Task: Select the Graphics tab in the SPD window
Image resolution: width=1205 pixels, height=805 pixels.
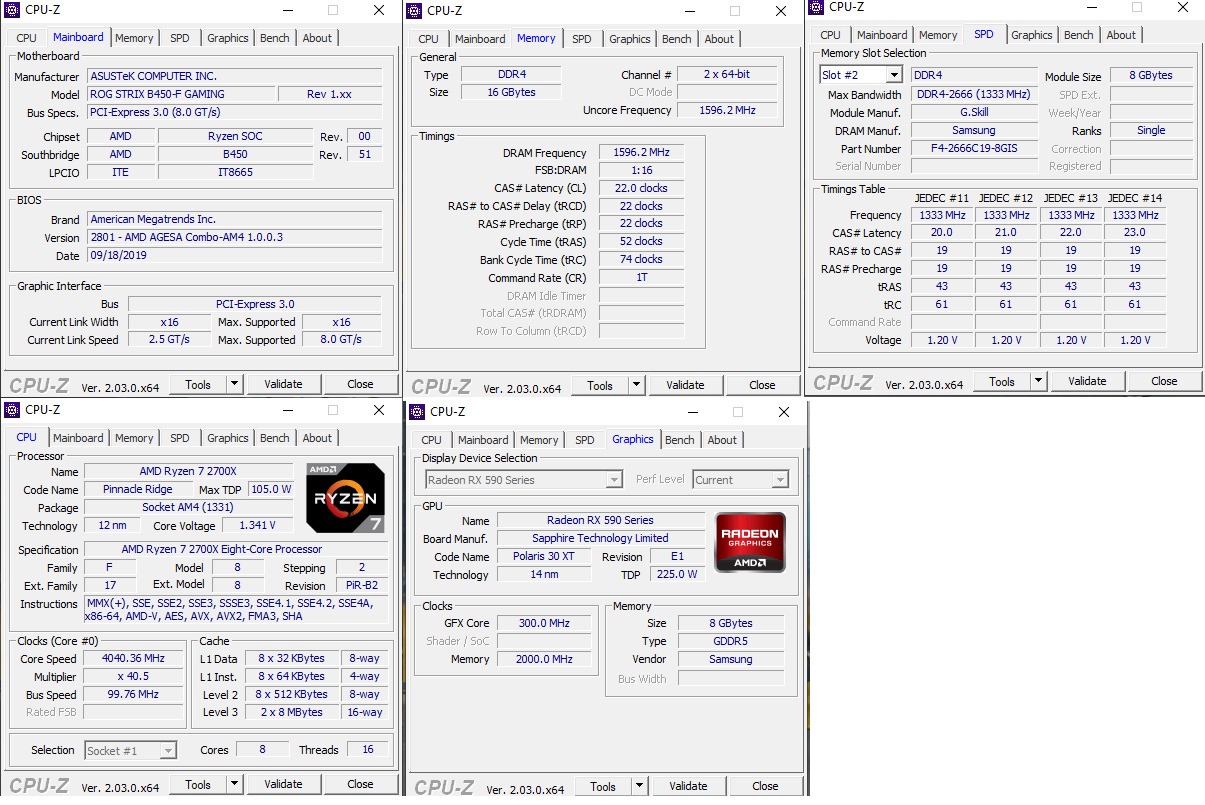Action: point(1032,35)
